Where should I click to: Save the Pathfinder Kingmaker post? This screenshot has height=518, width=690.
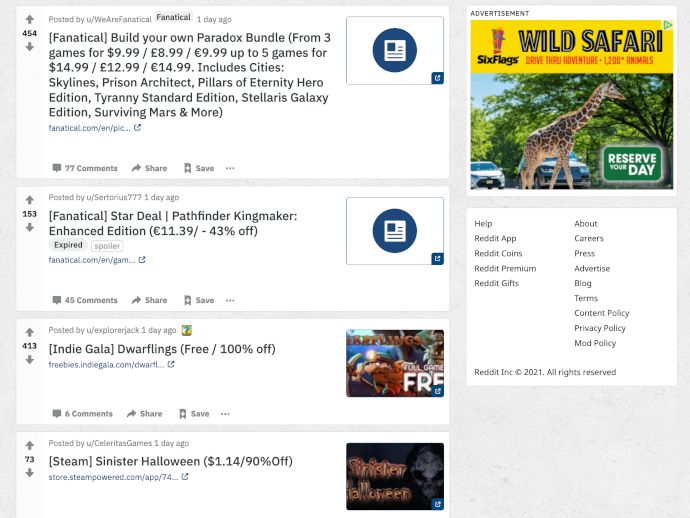point(198,300)
